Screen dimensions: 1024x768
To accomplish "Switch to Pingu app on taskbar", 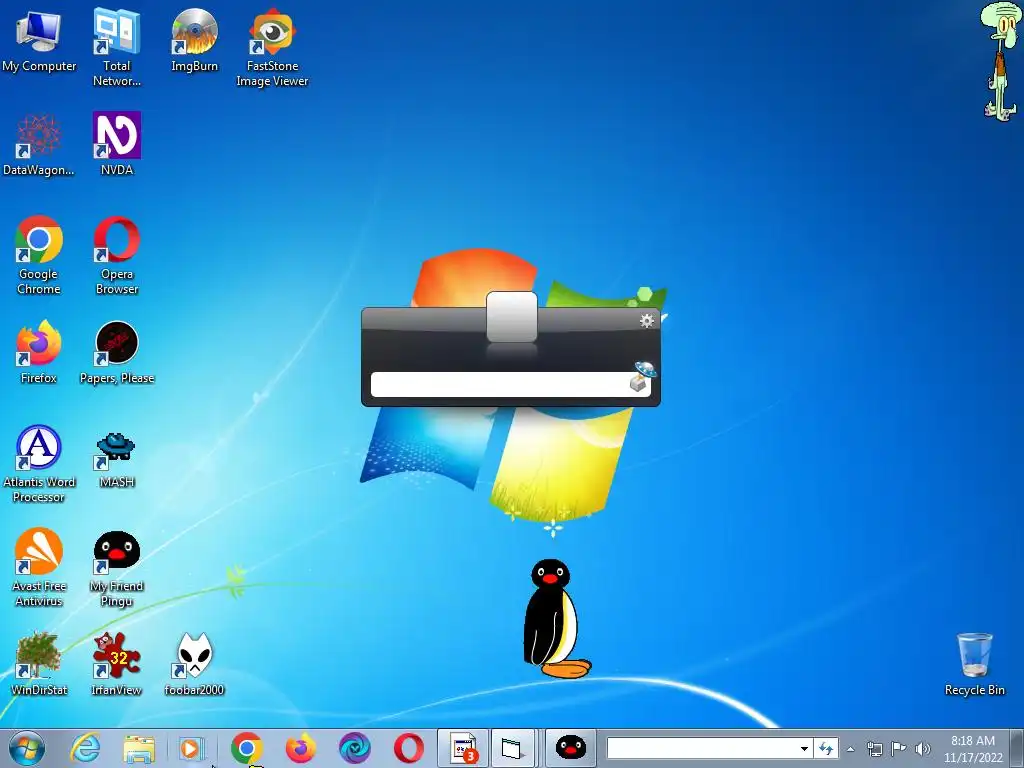I will (x=570, y=748).
